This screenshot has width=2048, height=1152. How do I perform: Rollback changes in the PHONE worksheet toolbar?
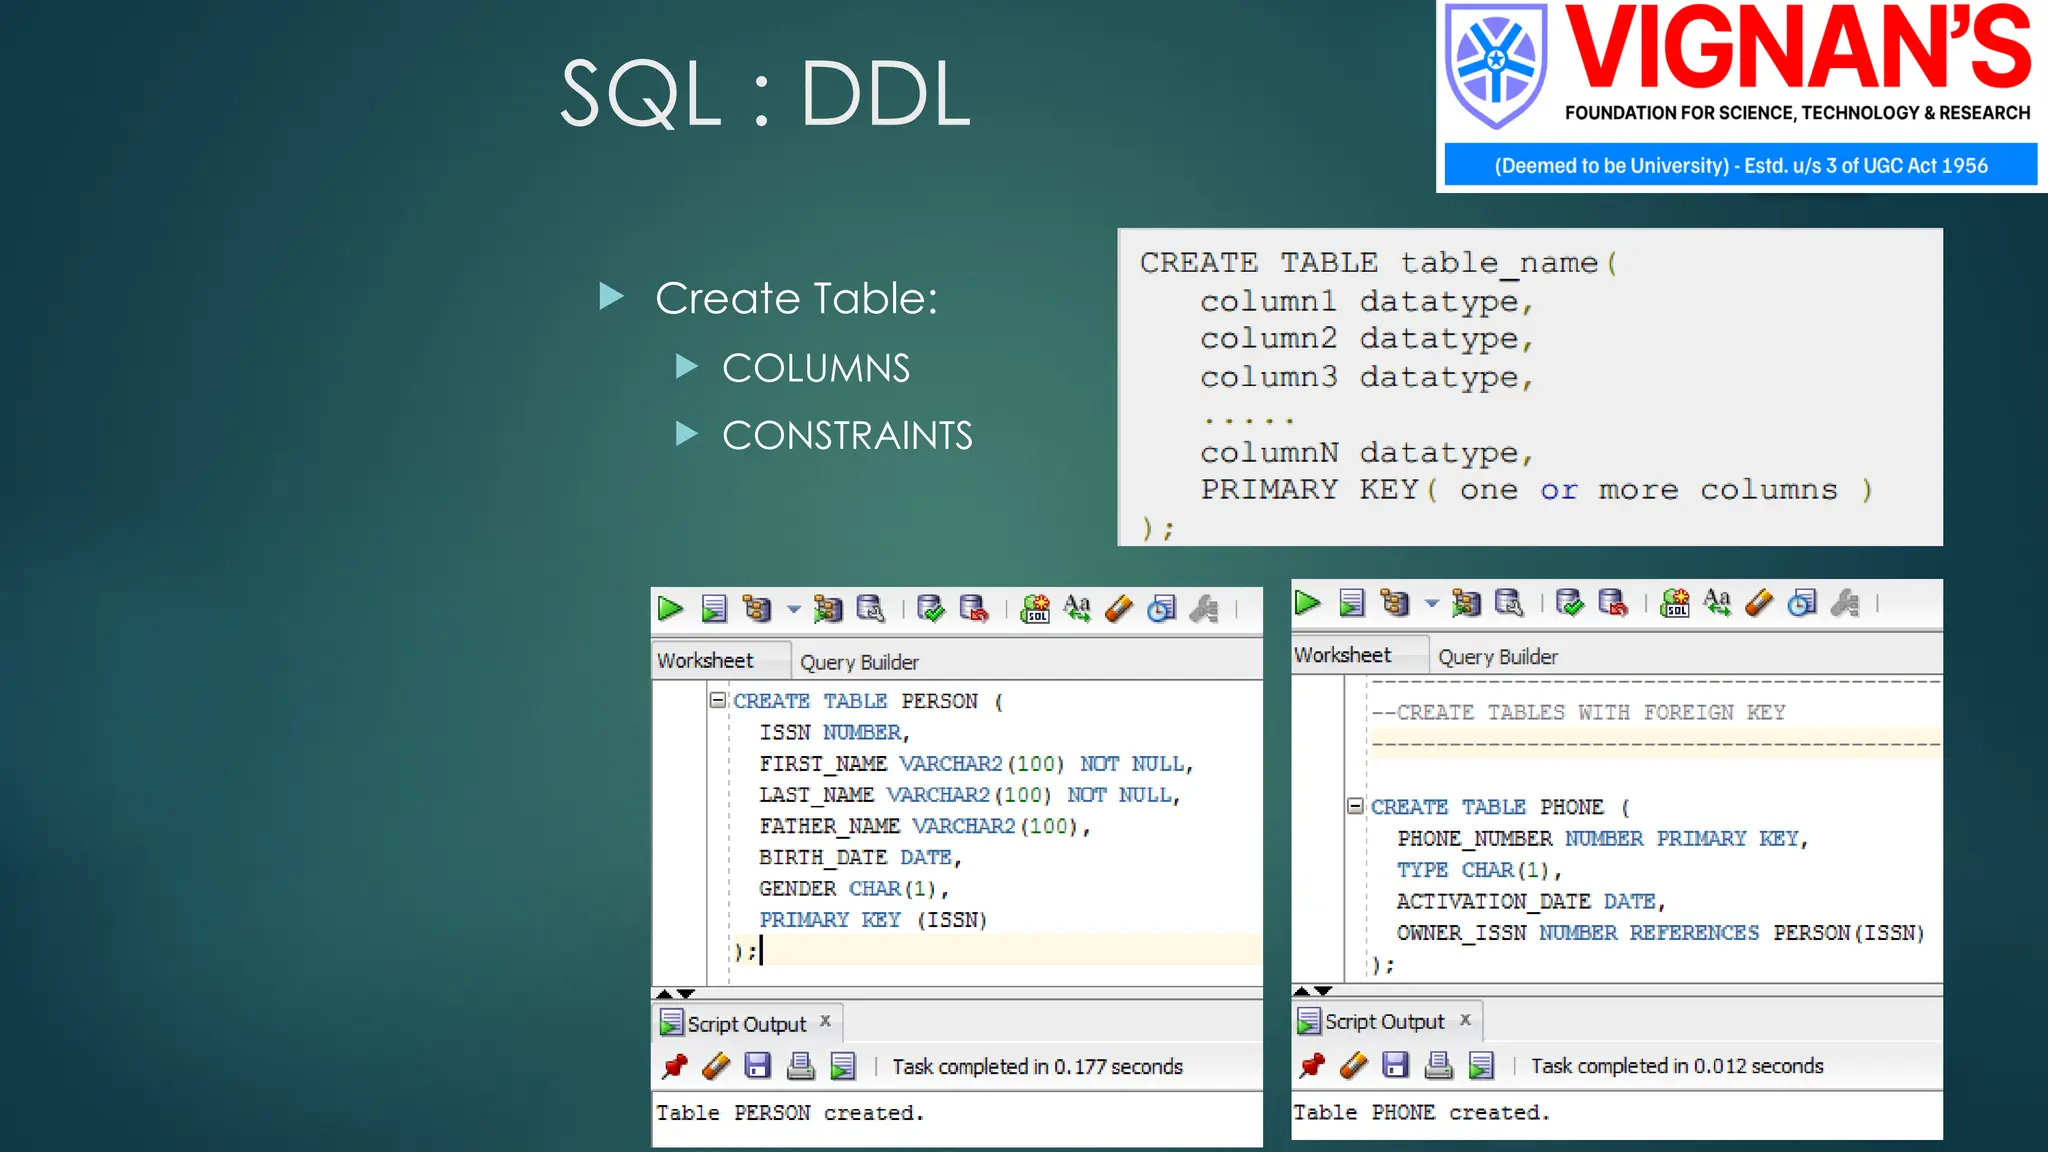pos(1613,603)
